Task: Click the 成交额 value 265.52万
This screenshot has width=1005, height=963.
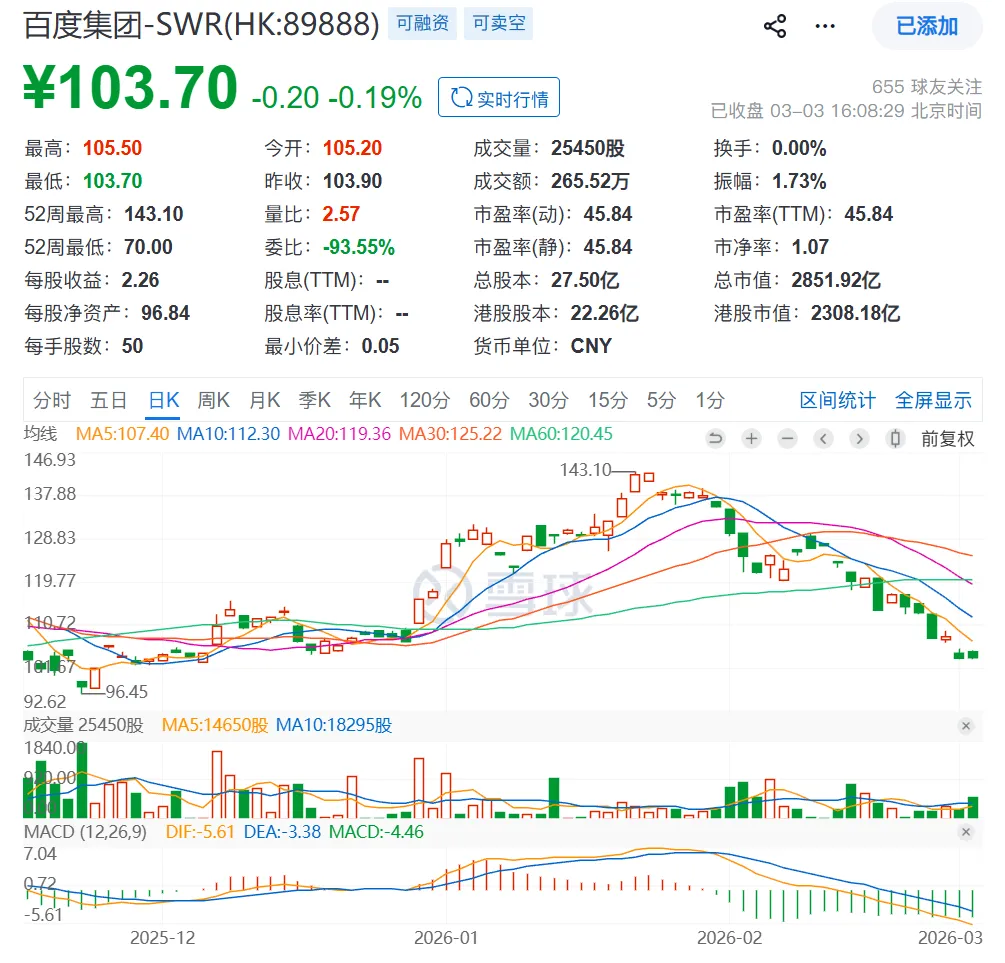Action: (590, 181)
